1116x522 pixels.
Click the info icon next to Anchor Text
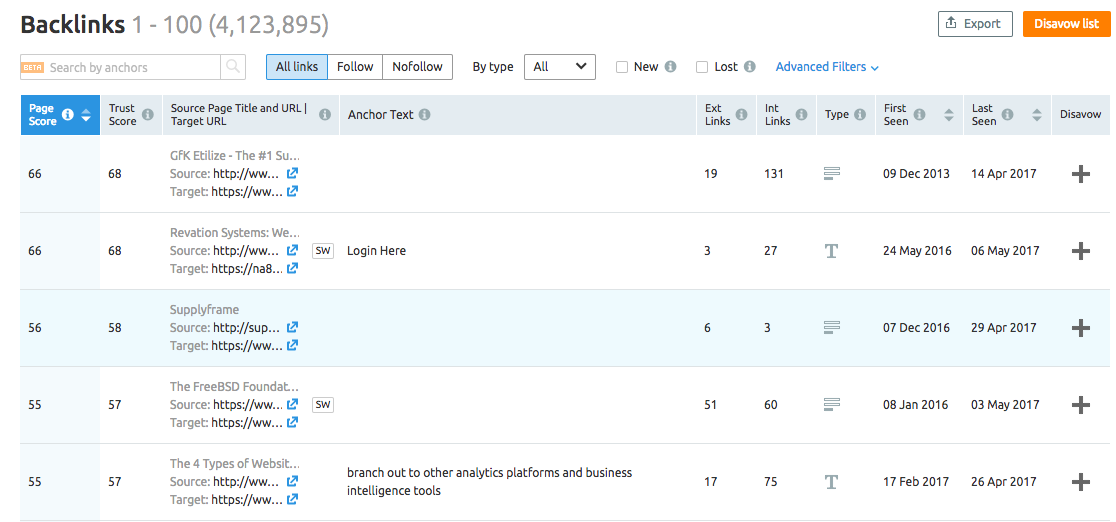click(424, 115)
